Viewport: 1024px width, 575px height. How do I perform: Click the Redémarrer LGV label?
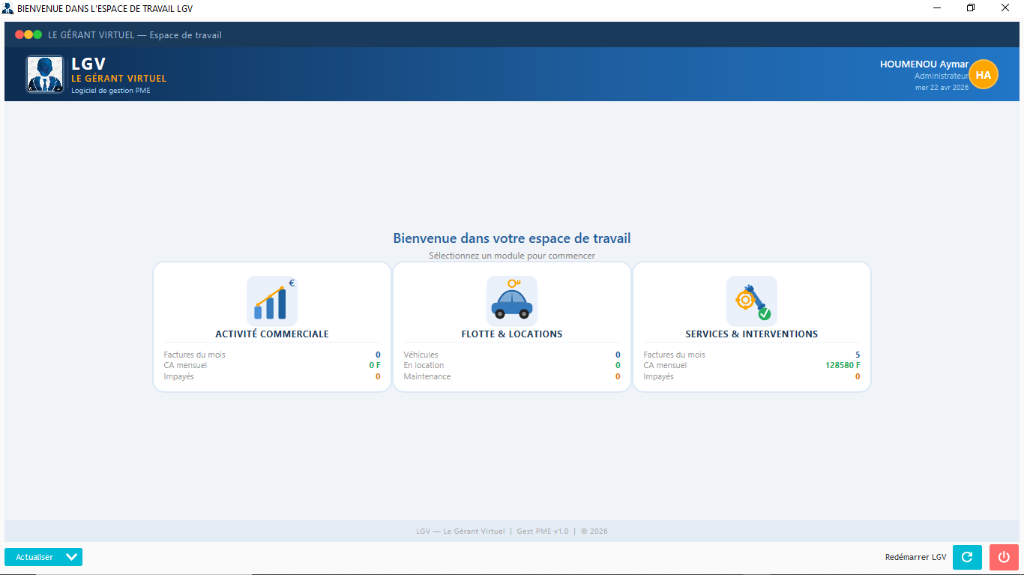pyautogui.click(x=915, y=557)
